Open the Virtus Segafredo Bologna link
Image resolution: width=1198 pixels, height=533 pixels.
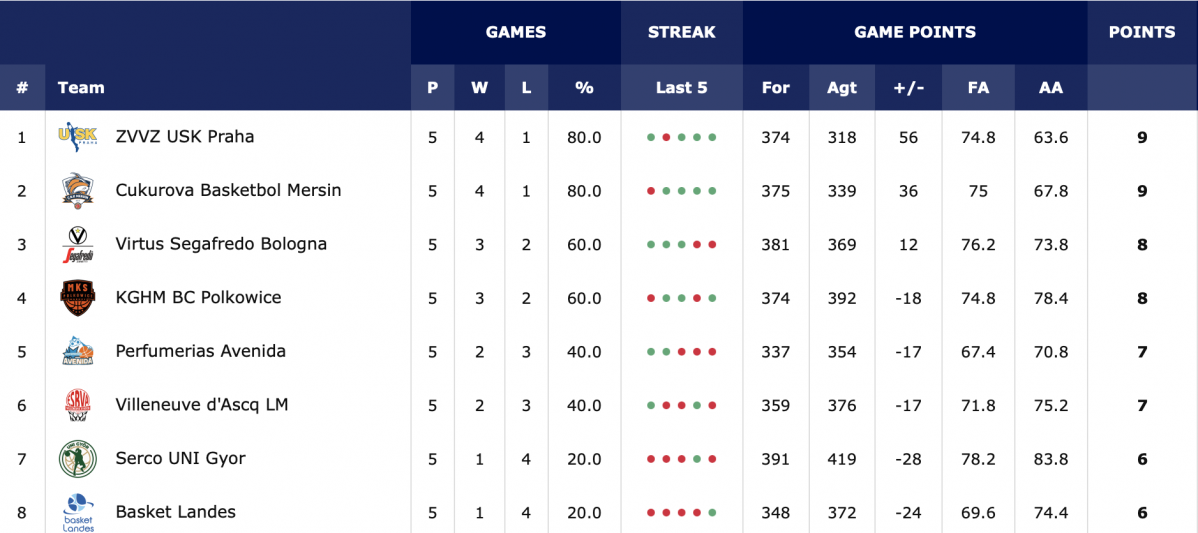coord(222,244)
